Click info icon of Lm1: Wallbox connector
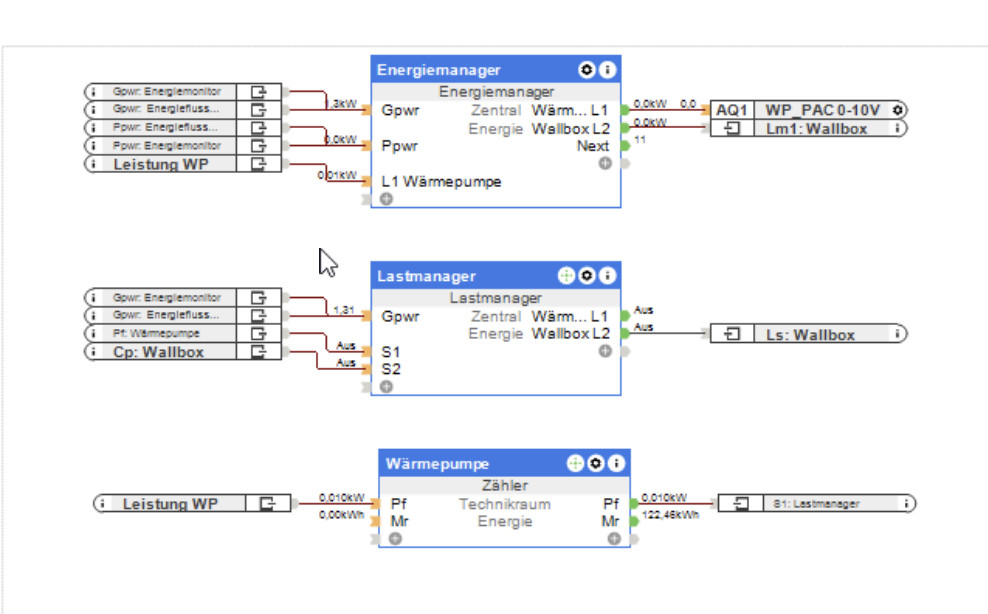Screen dimensions: 988x614 click(897, 129)
